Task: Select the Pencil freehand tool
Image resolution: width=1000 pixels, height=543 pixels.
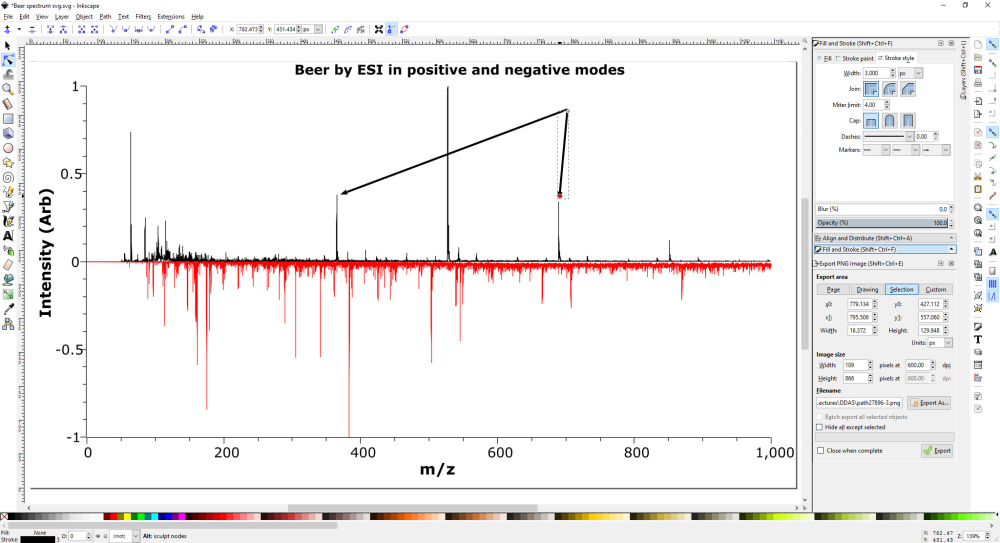Action: (x=8, y=192)
